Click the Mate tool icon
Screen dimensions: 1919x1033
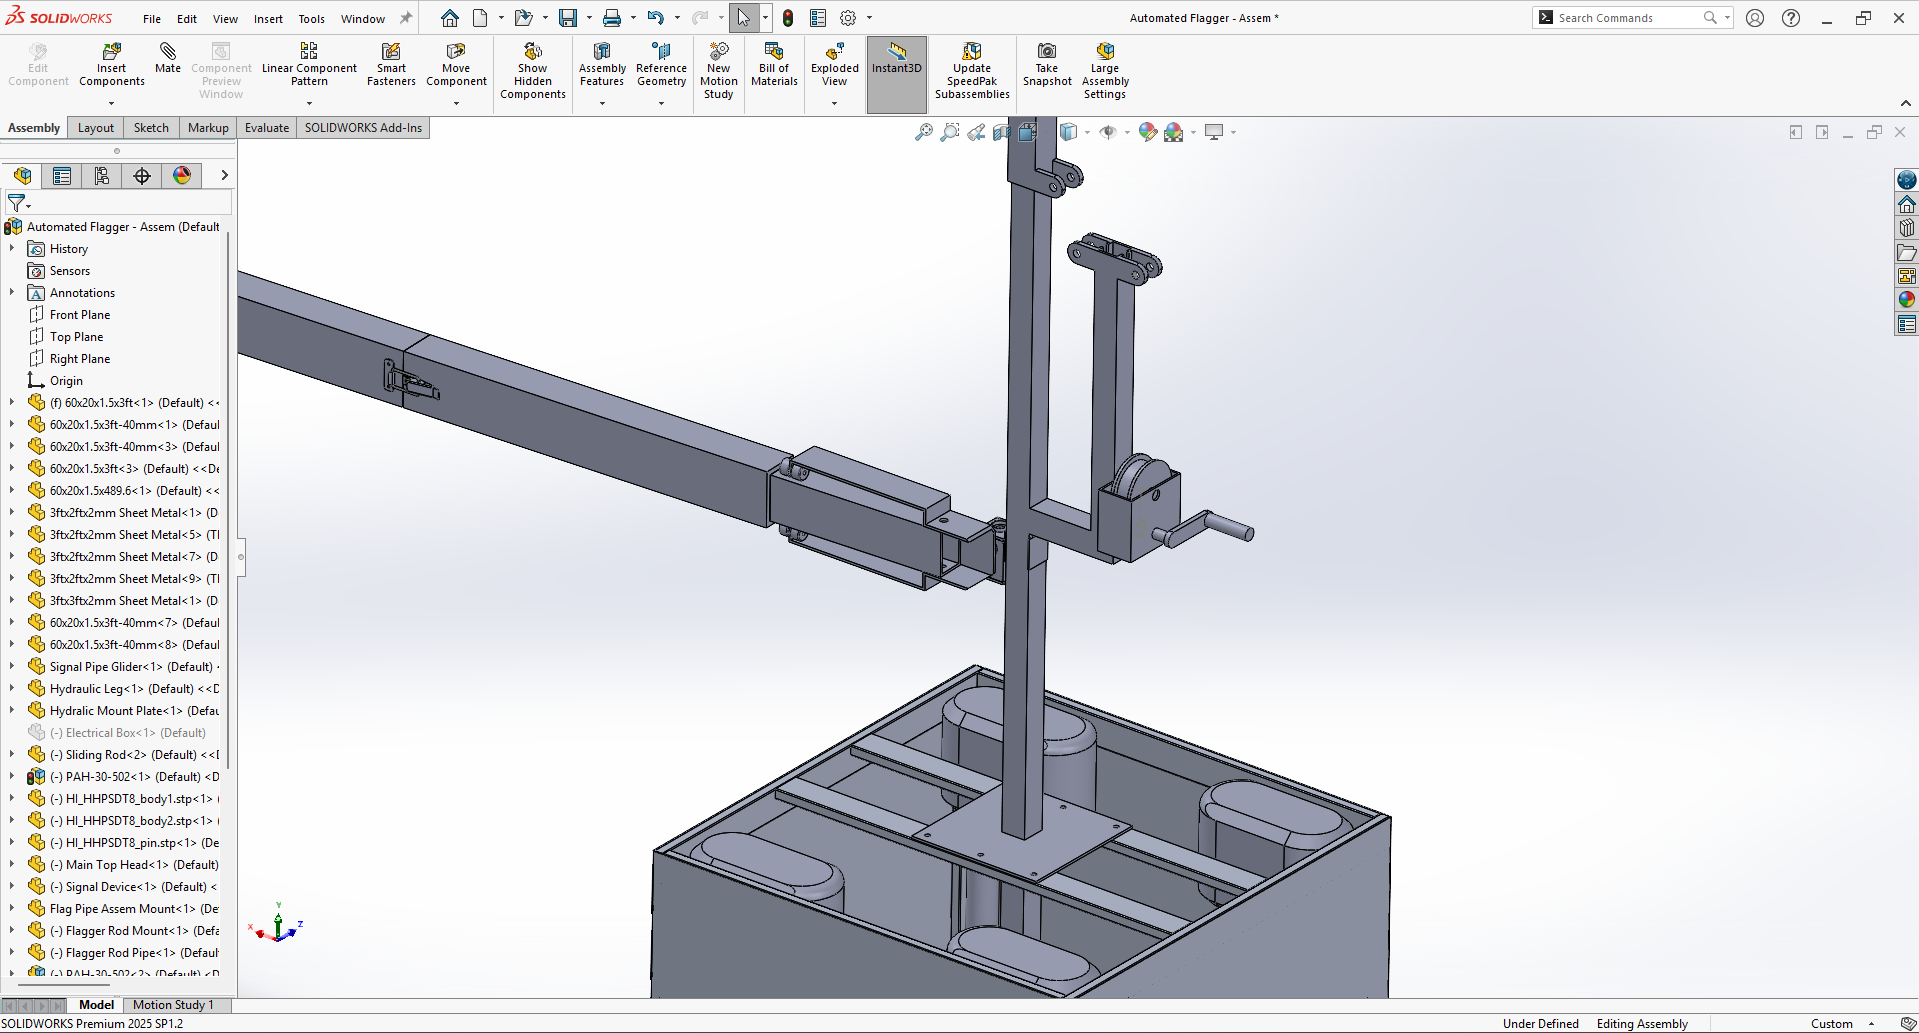click(168, 52)
